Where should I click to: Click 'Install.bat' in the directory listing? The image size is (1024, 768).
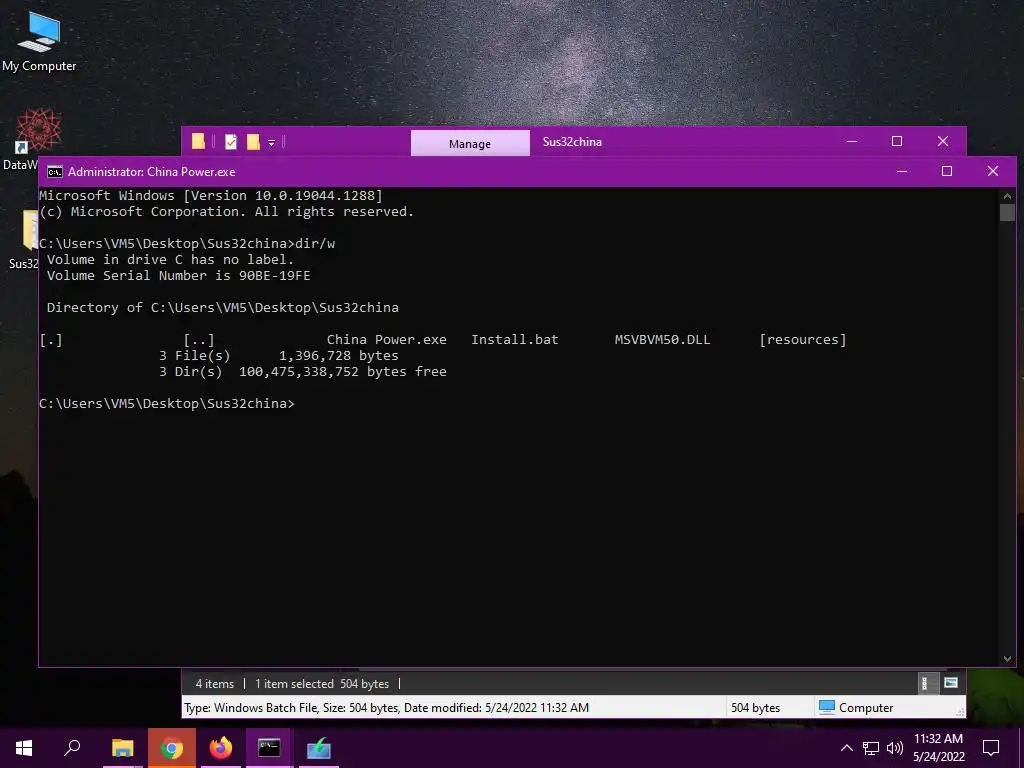(x=515, y=340)
